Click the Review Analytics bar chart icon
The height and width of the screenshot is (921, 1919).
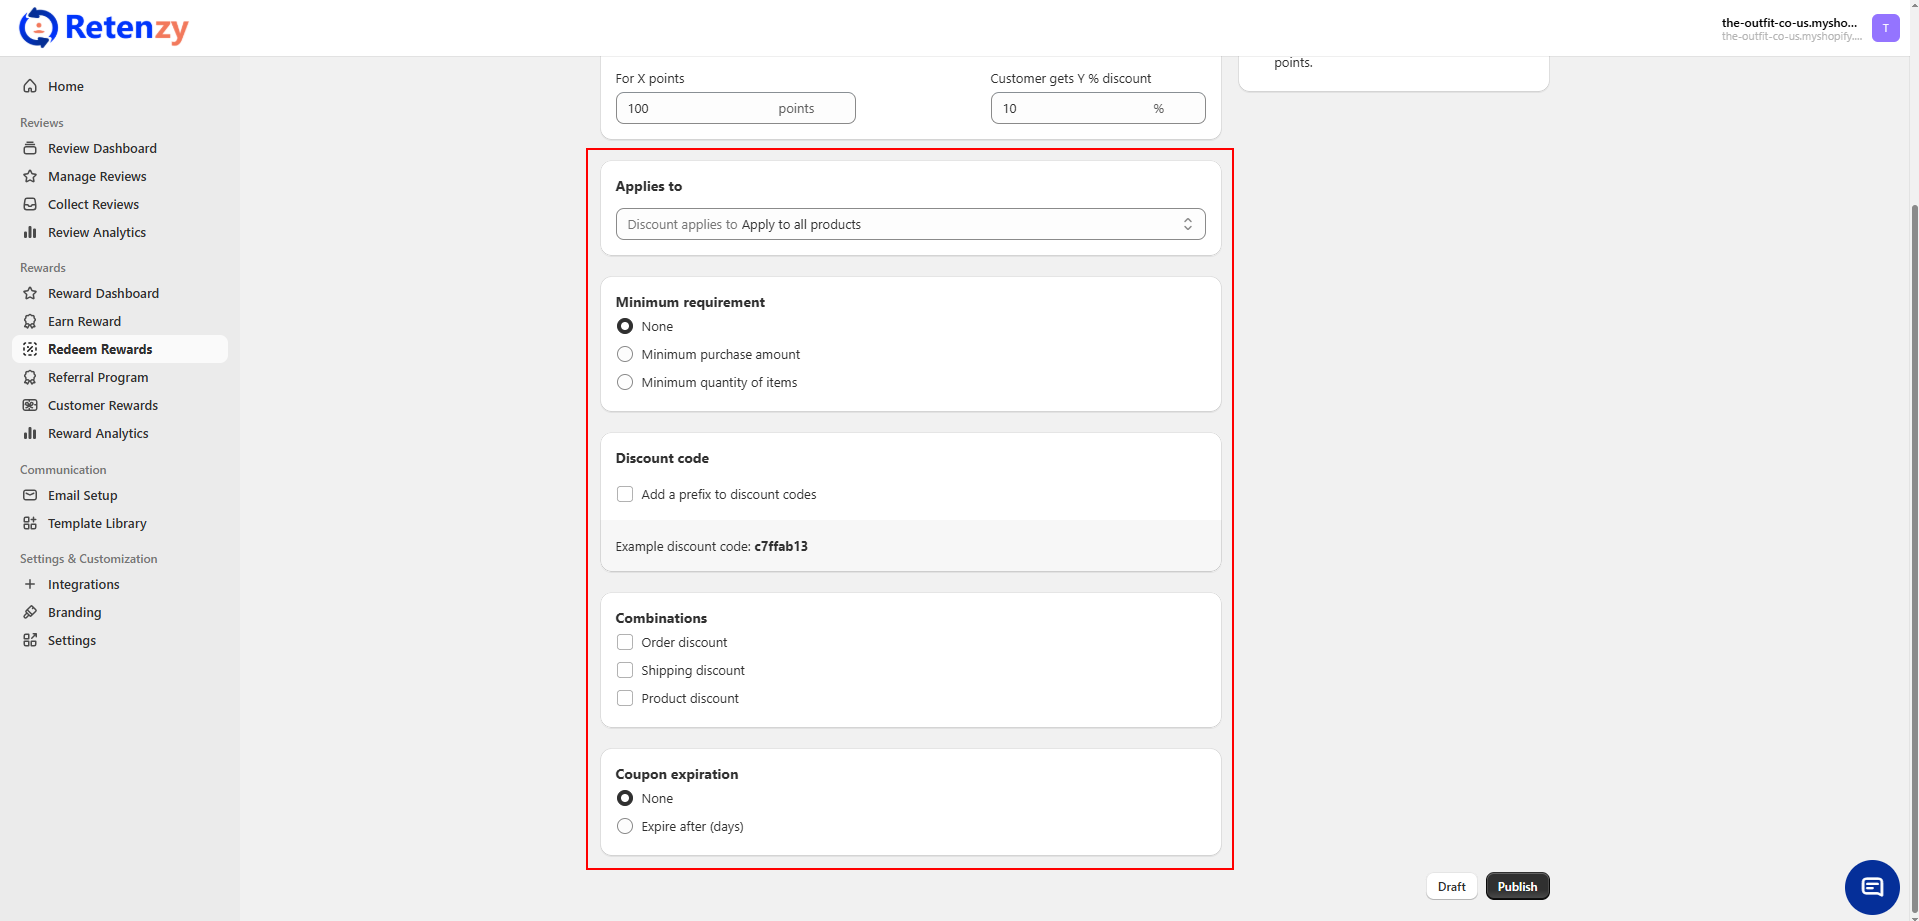(30, 232)
